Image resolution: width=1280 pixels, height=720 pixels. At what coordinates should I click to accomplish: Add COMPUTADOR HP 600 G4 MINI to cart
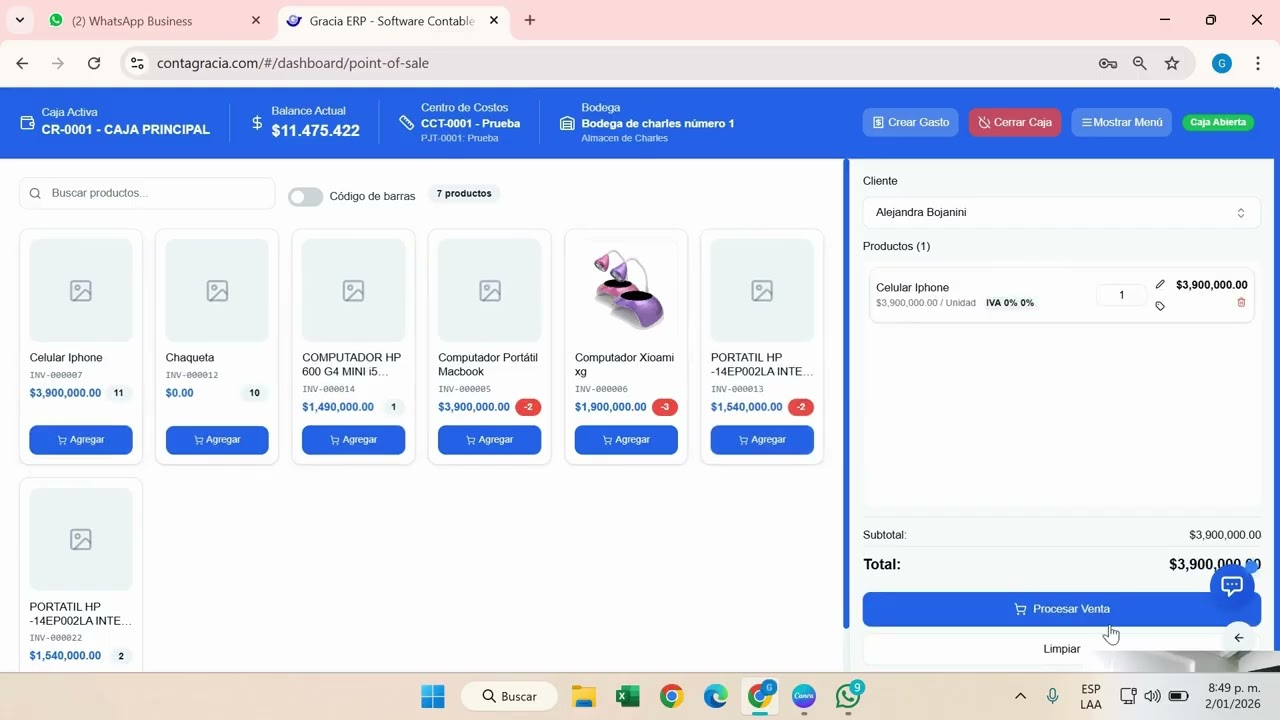(353, 440)
